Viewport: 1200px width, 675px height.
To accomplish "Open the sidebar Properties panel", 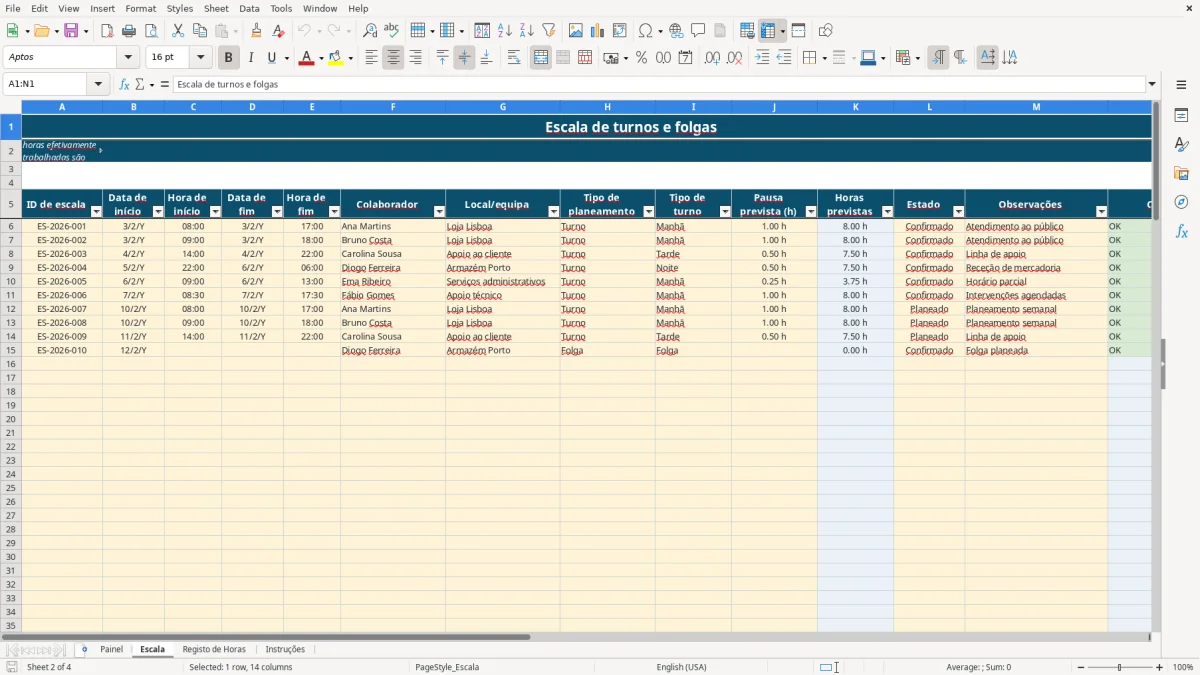I will pos(1181,115).
